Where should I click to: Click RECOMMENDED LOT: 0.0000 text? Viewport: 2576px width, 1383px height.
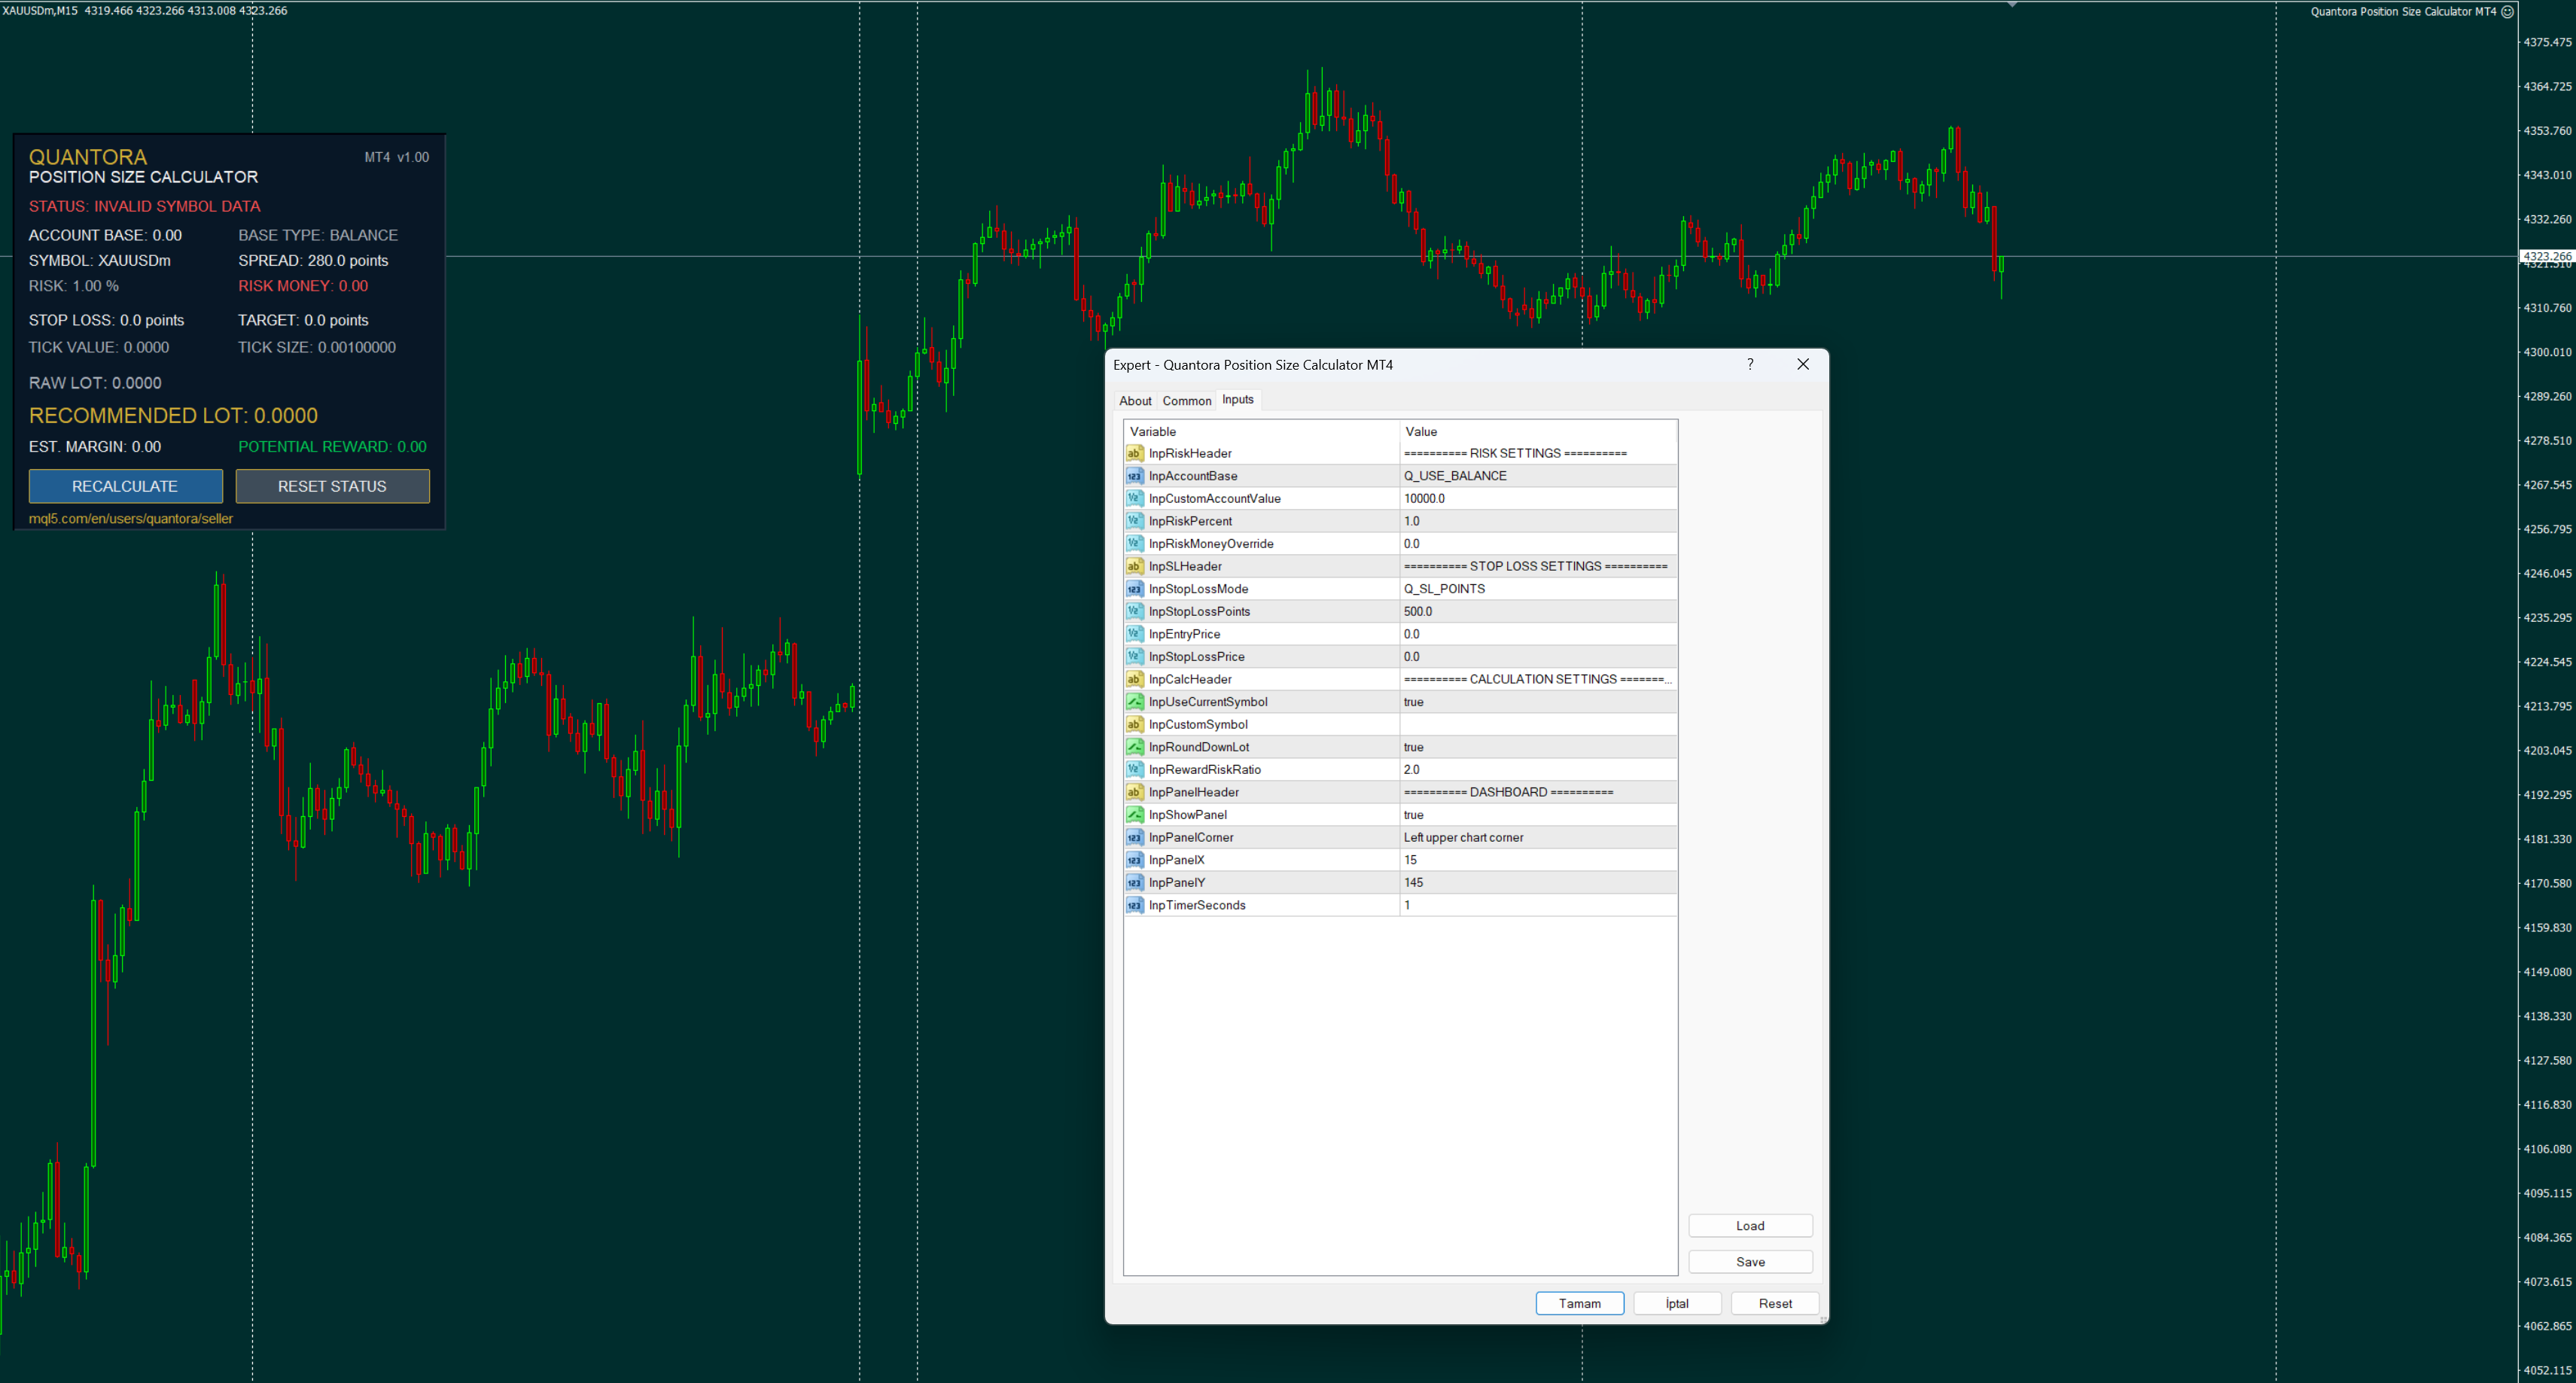click(x=173, y=415)
